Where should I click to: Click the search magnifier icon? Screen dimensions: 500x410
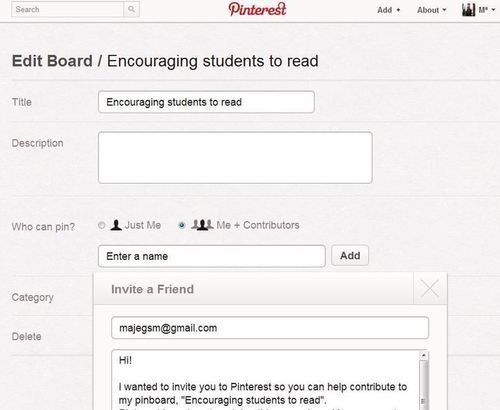tap(132, 9)
